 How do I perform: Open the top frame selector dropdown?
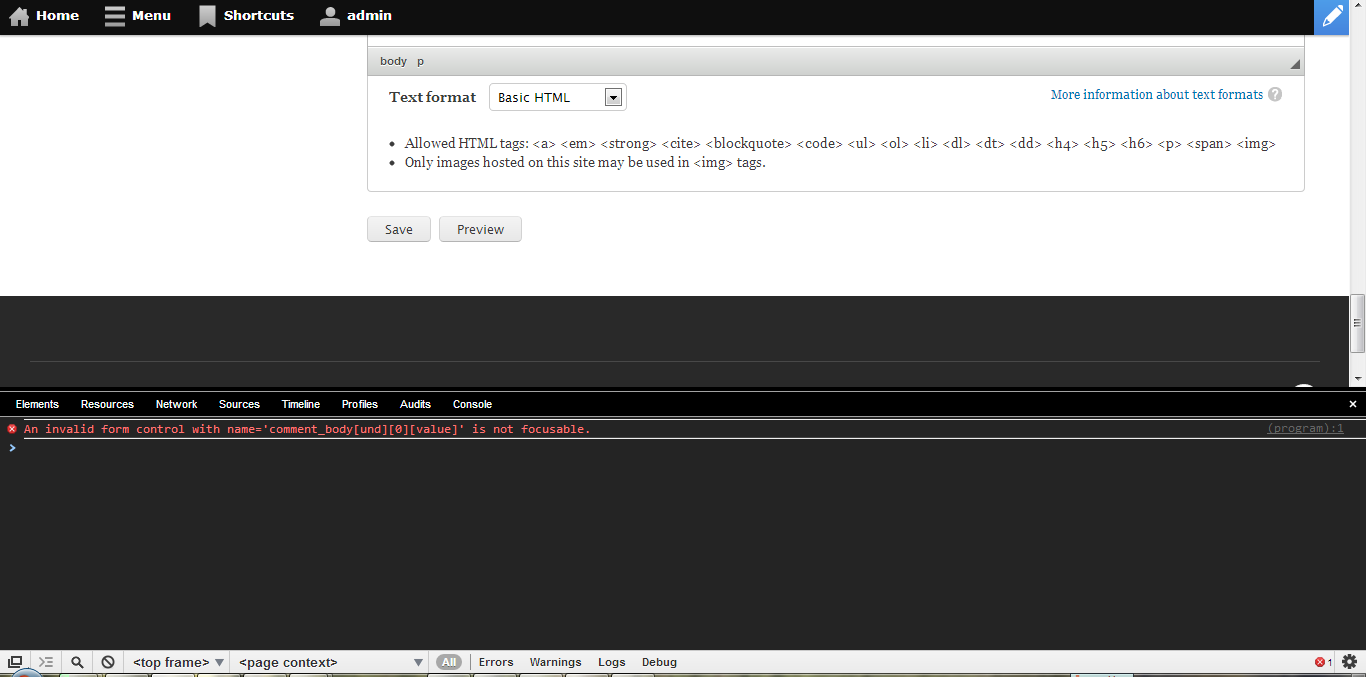click(x=177, y=662)
